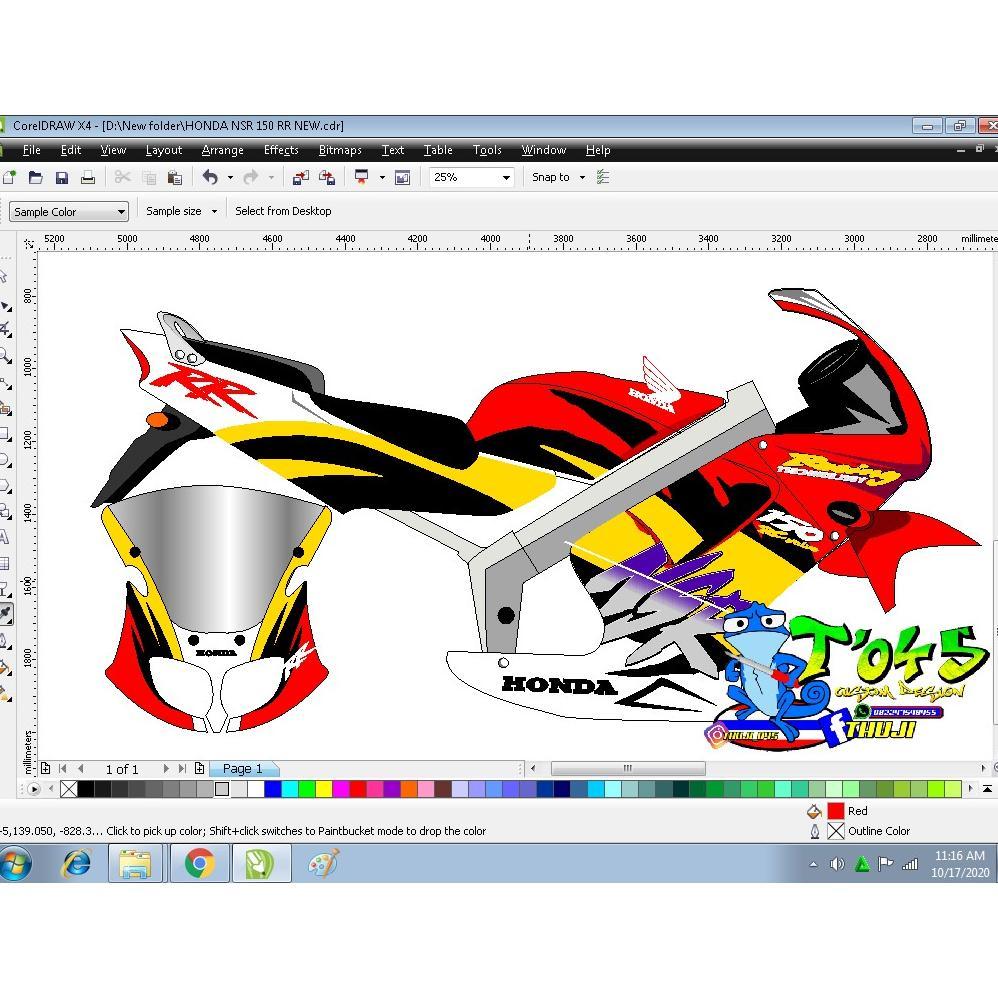Open the Snap to dropdown

(582, 178)
